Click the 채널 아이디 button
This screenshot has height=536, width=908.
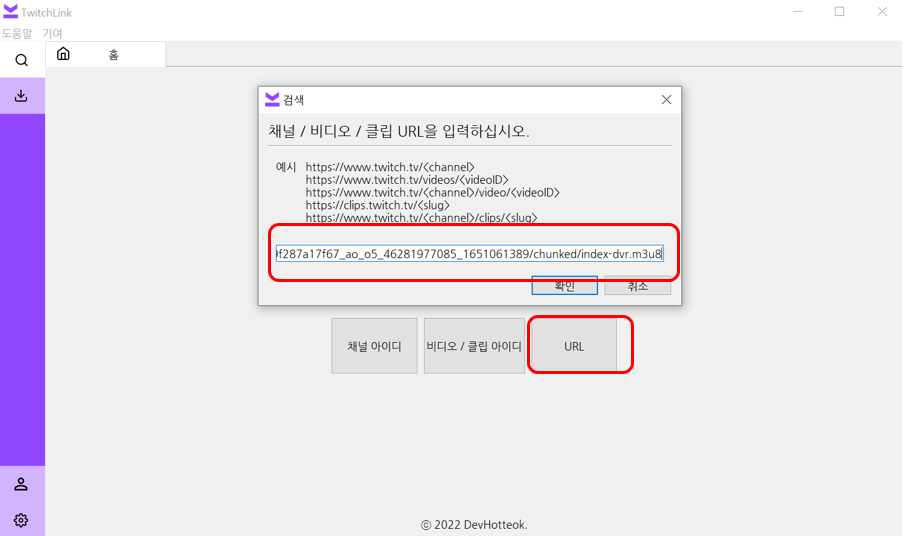(x=374, y=346)
